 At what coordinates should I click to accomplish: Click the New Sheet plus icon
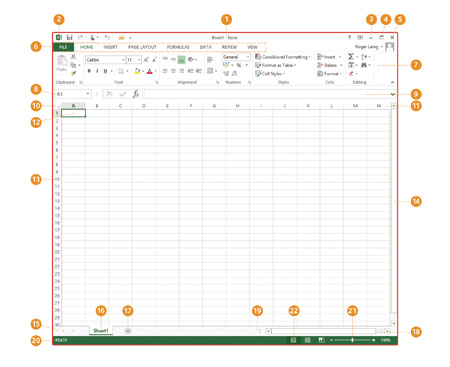128,331
